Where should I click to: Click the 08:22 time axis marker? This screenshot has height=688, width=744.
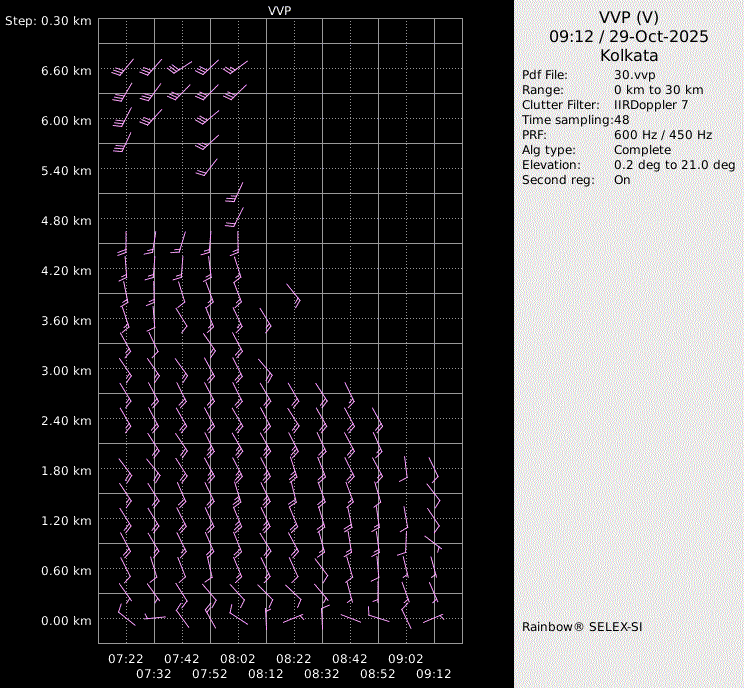[x=294, y=659]
